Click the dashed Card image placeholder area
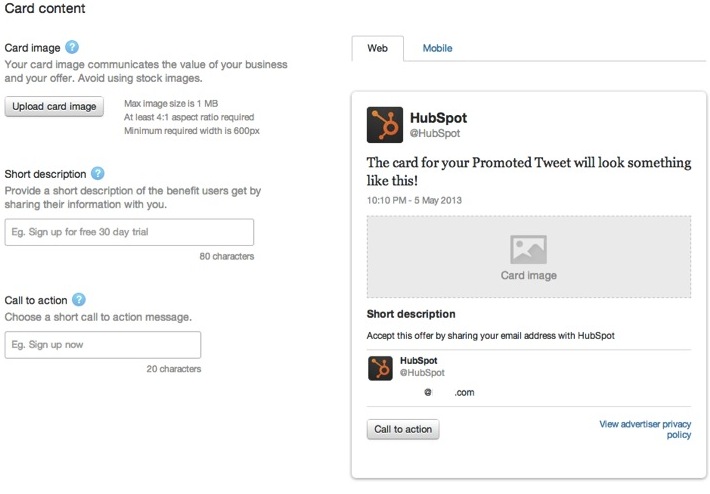Image resolution: width=710 pixels, height=494 pixels. (x=529, y=257)
